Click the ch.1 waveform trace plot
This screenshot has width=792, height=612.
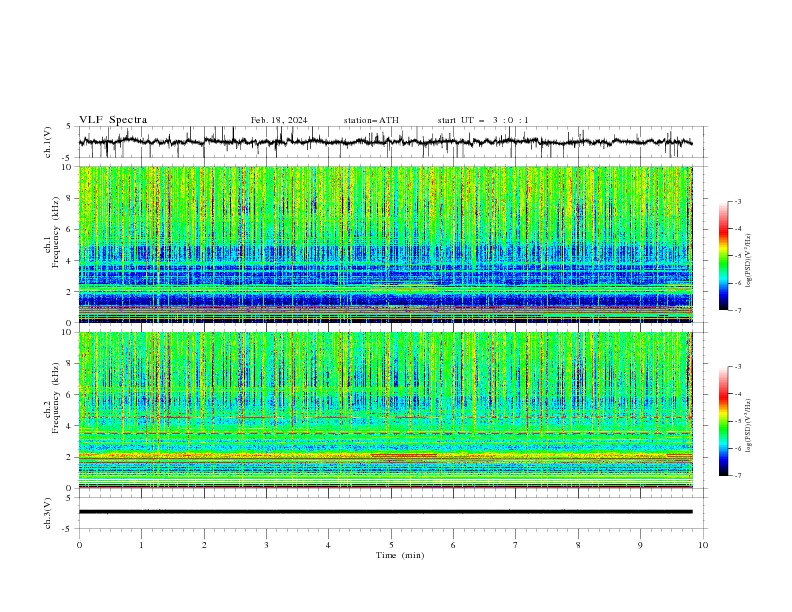(385, 142)
